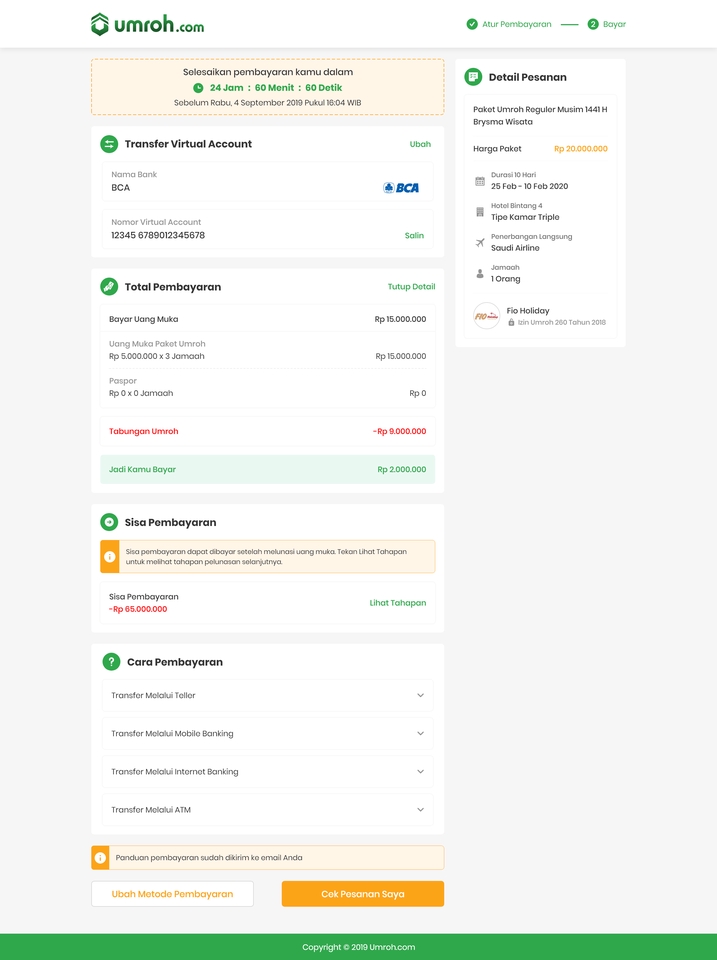Click the step 2 Bayar number icon
The width and height of the screenshot is (717, 960).
[593, 24]
